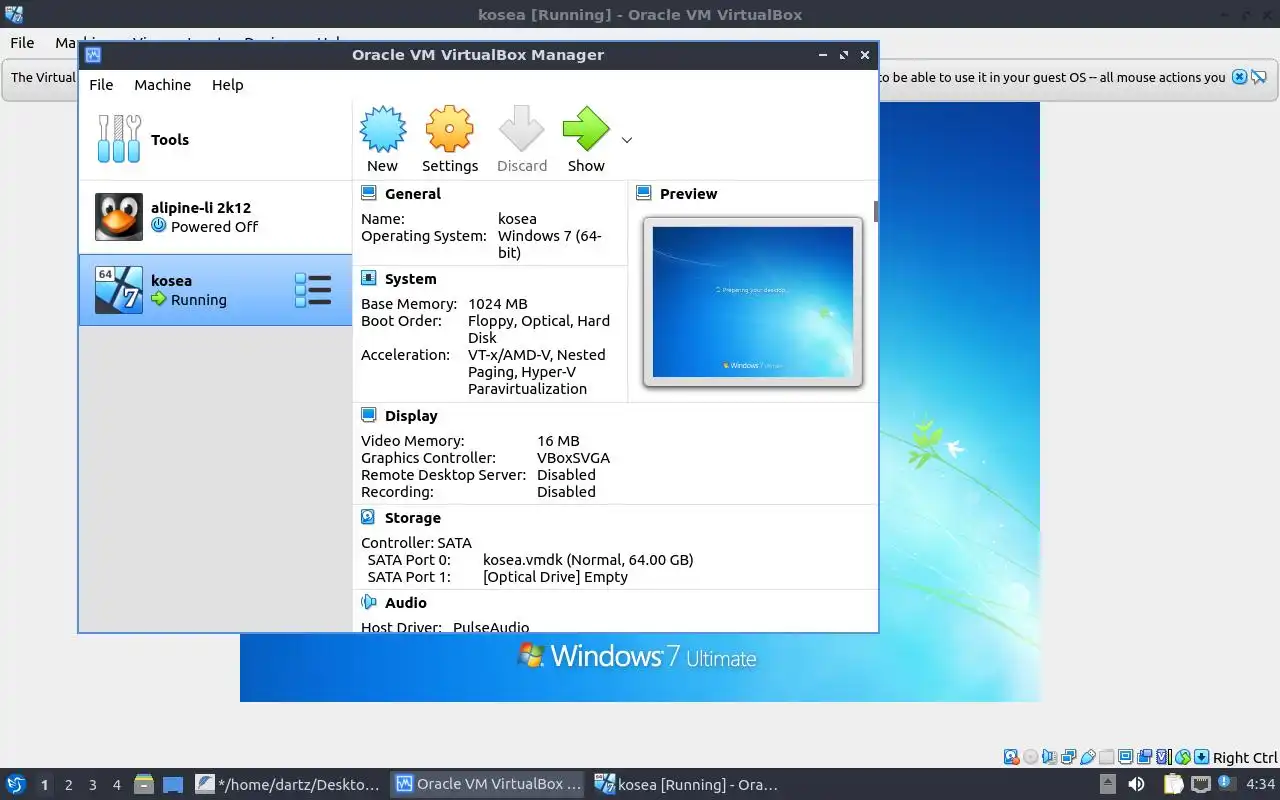The width and height of the screenshot is (1280, 800).
Task: Click the VM preview thumbnail
Action: [752, 301]
